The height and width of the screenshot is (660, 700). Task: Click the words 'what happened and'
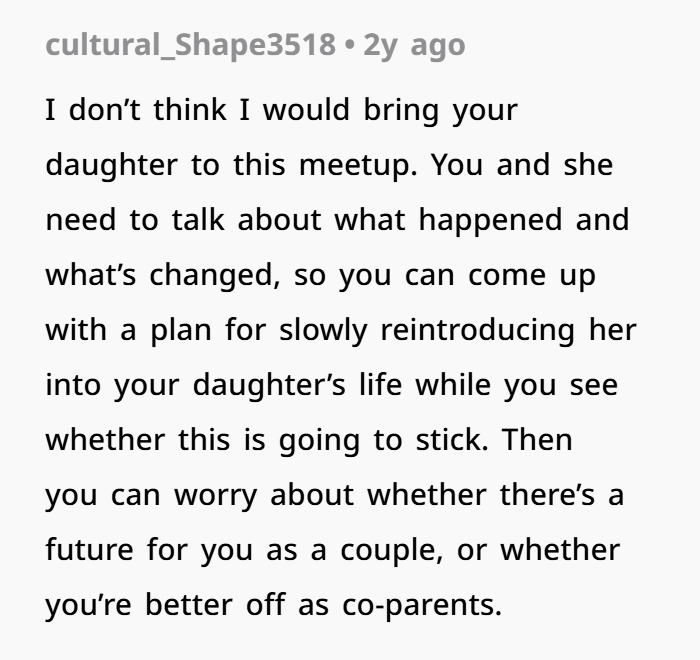[x=482, y=221]
